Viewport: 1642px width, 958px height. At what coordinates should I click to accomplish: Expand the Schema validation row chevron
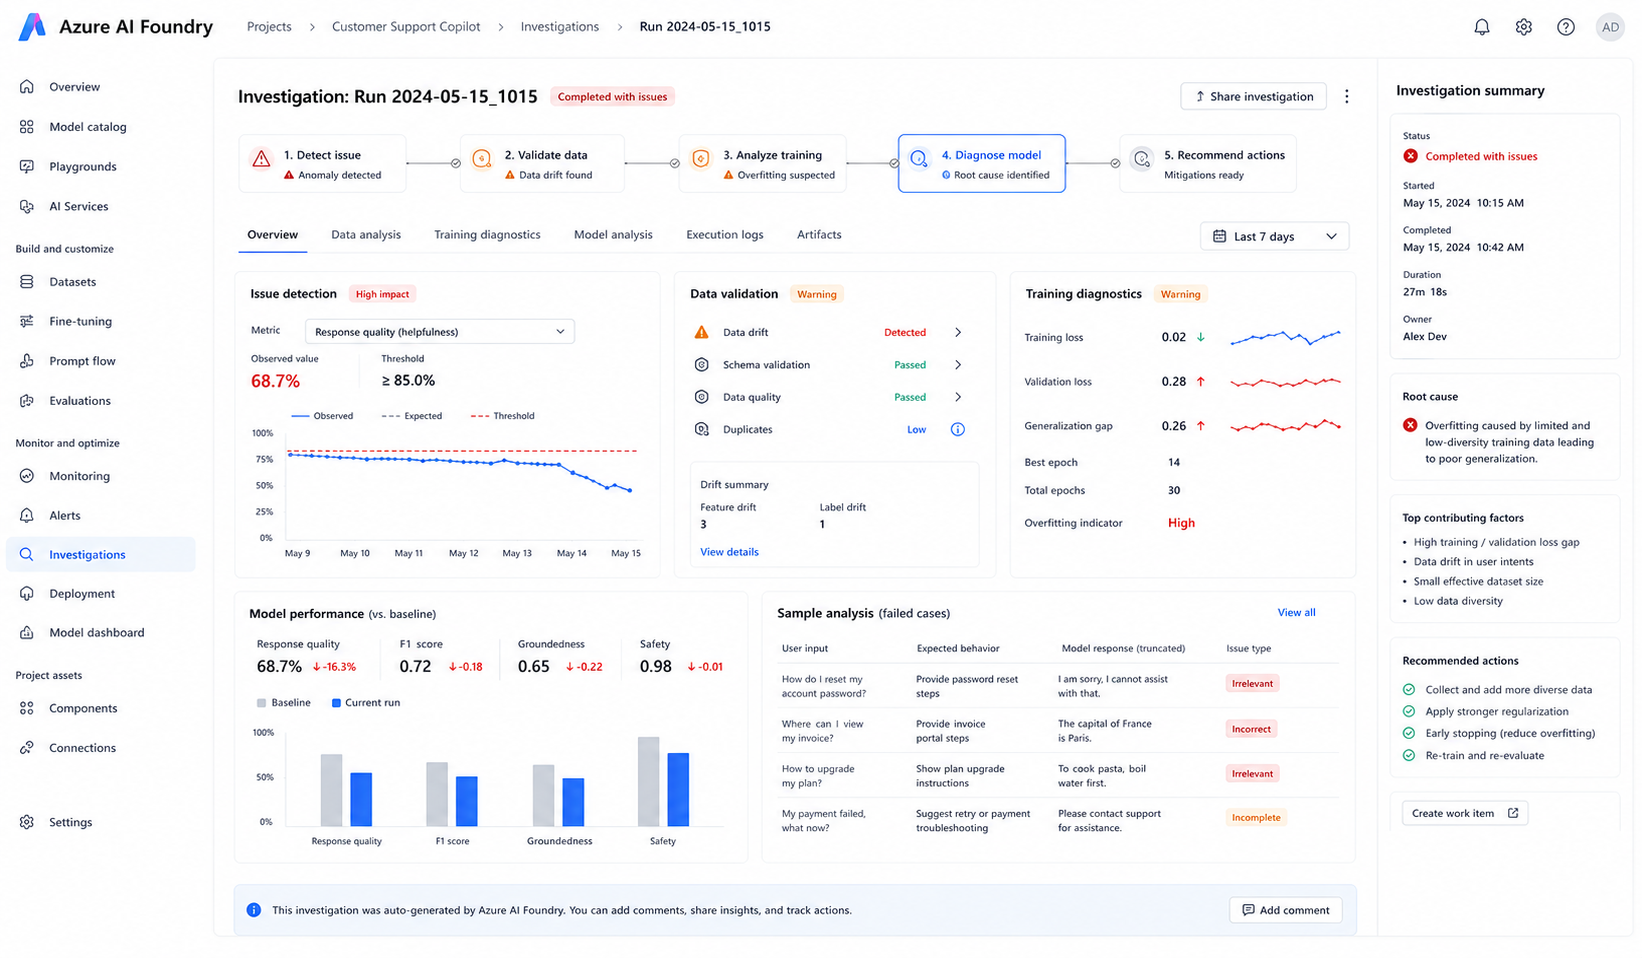tap(958, 365)
